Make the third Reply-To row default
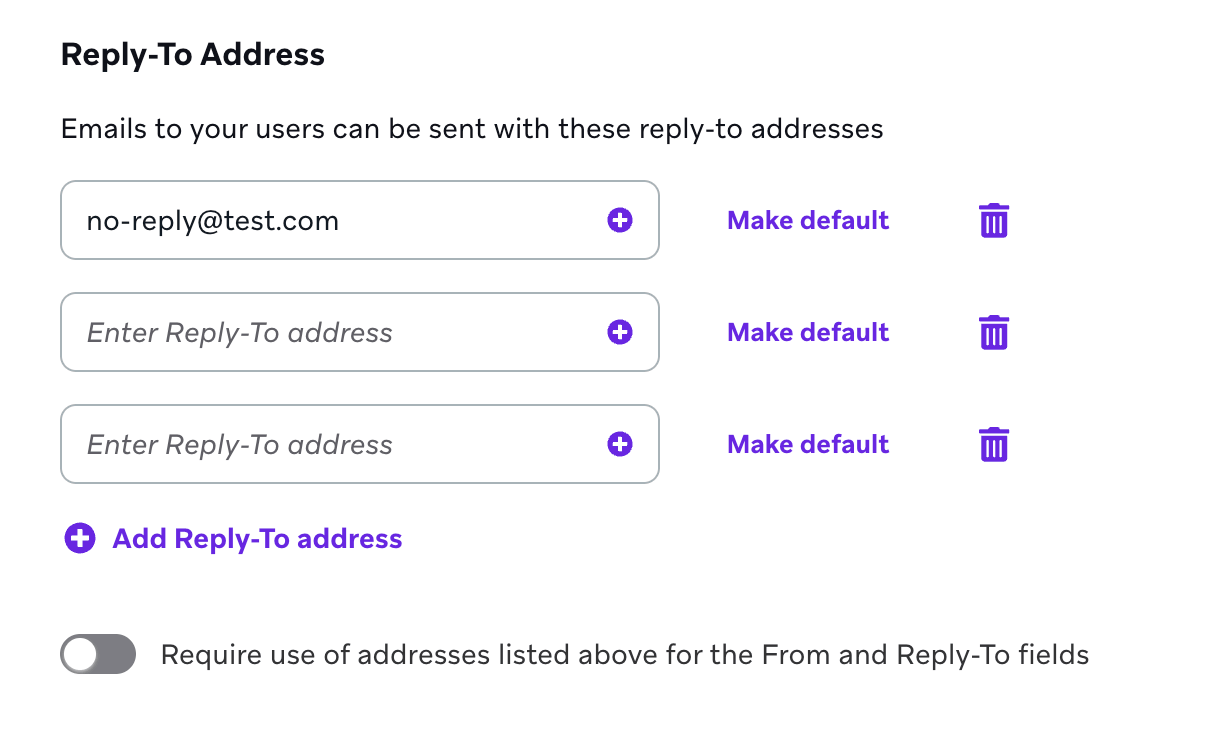 pyautogui.click(x=808, y=444)
